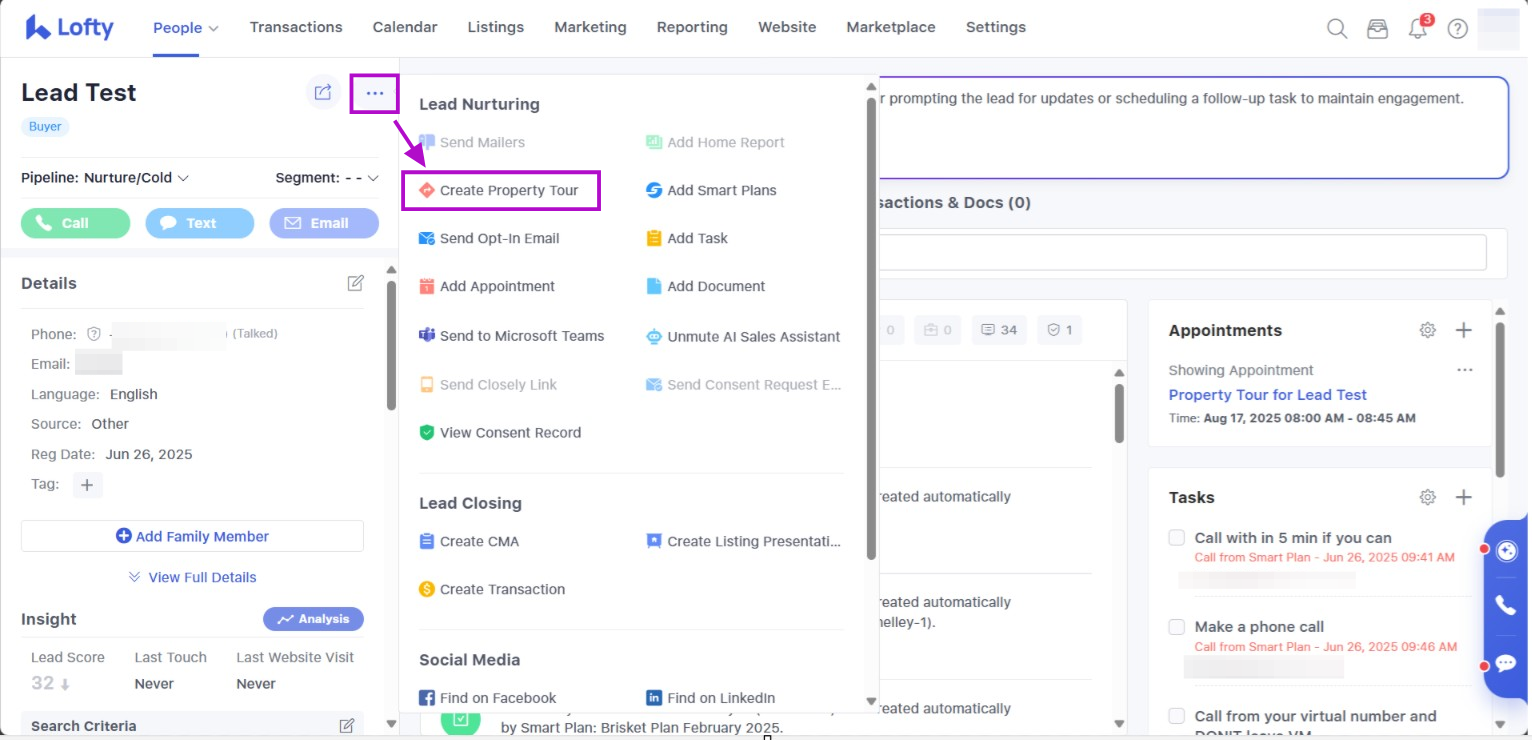Click the help question mark icon
This screenshot has height=740, width=1532.
tap(1457, 28)
